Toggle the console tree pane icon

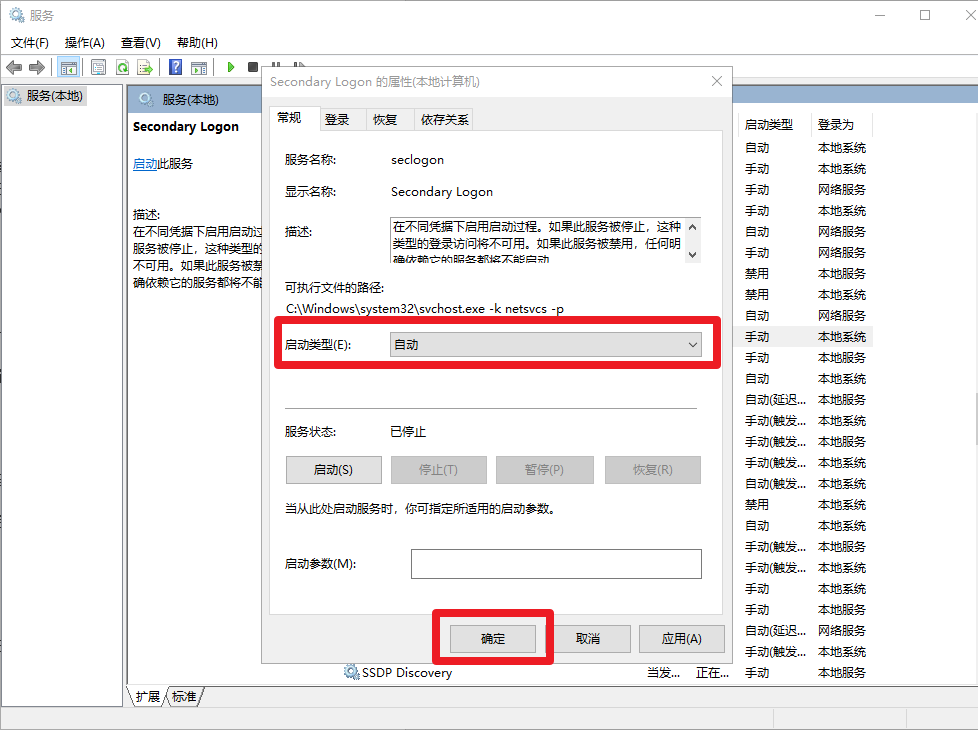[67, 67]
